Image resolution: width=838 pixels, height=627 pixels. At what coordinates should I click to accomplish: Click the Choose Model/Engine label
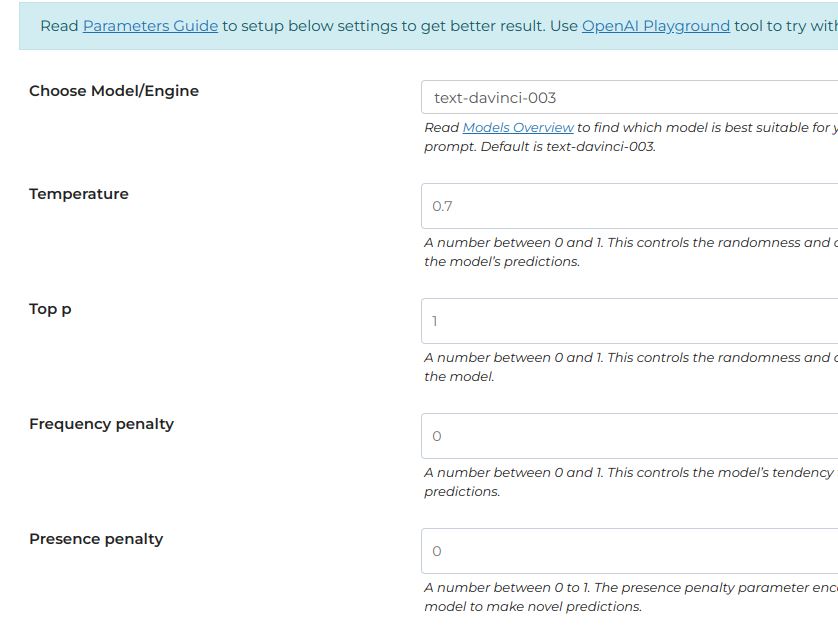coord(114,91)
